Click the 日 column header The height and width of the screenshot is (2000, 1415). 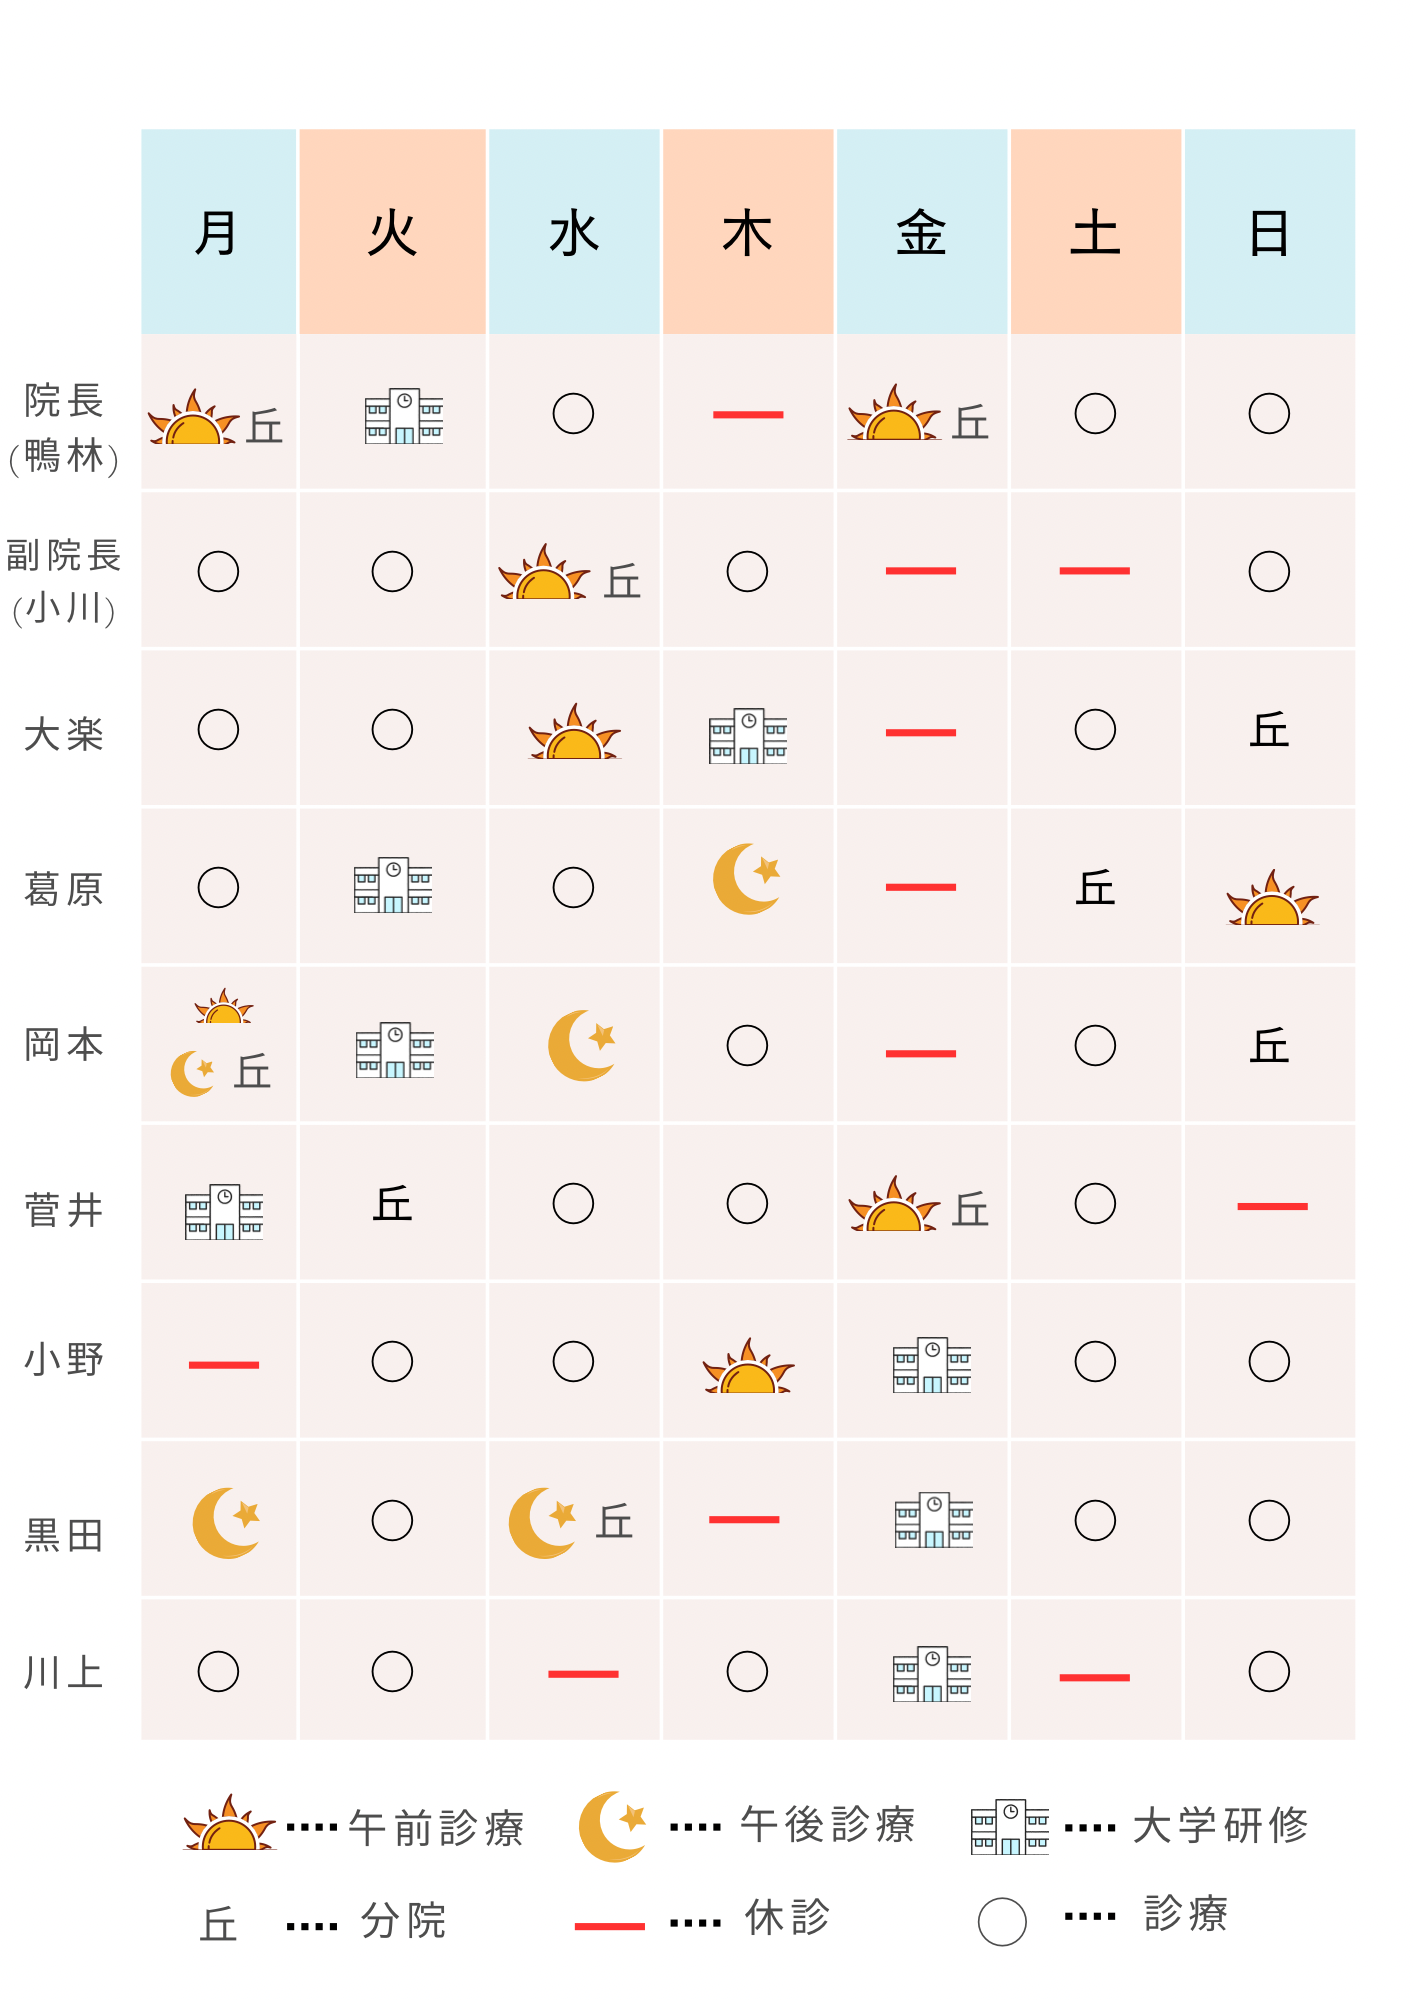[x=1269, y=232]
